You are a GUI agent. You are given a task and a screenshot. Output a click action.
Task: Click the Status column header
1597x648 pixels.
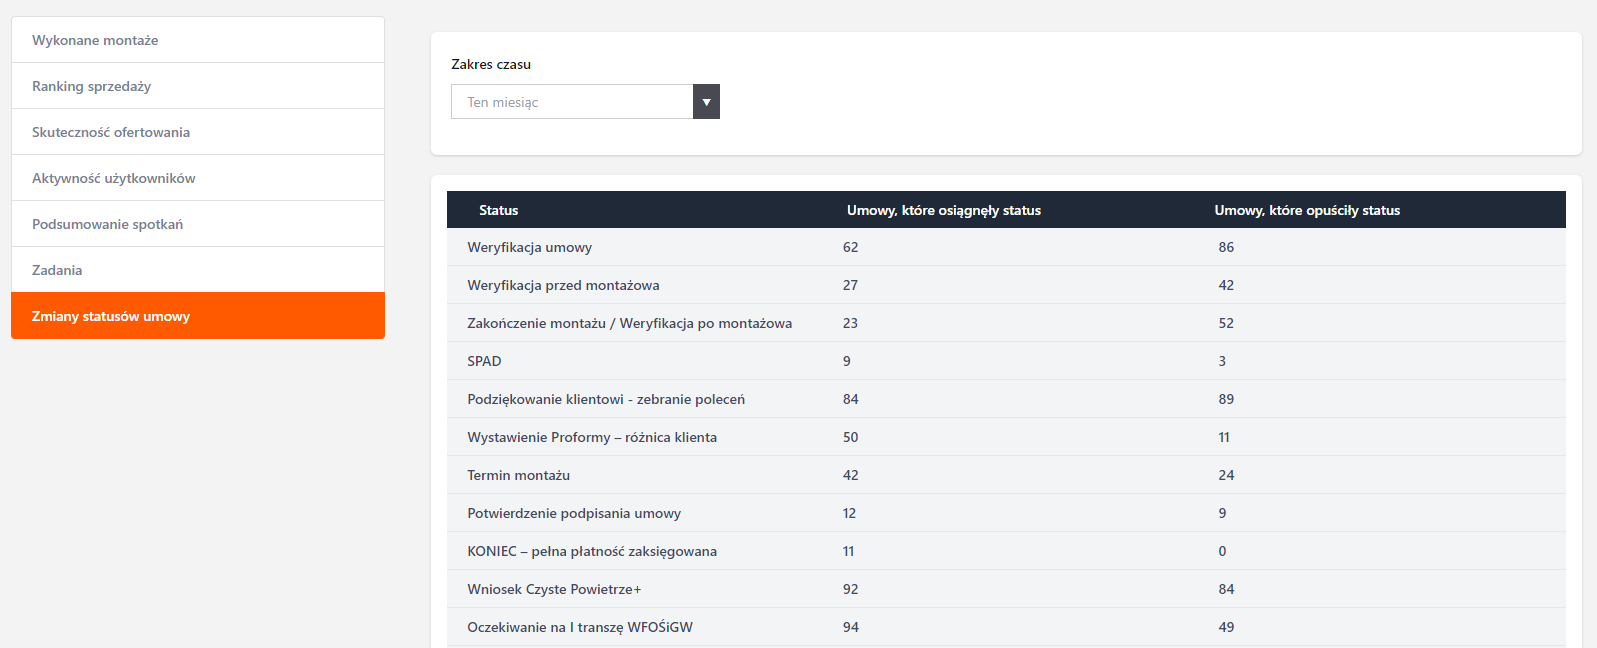498,210
